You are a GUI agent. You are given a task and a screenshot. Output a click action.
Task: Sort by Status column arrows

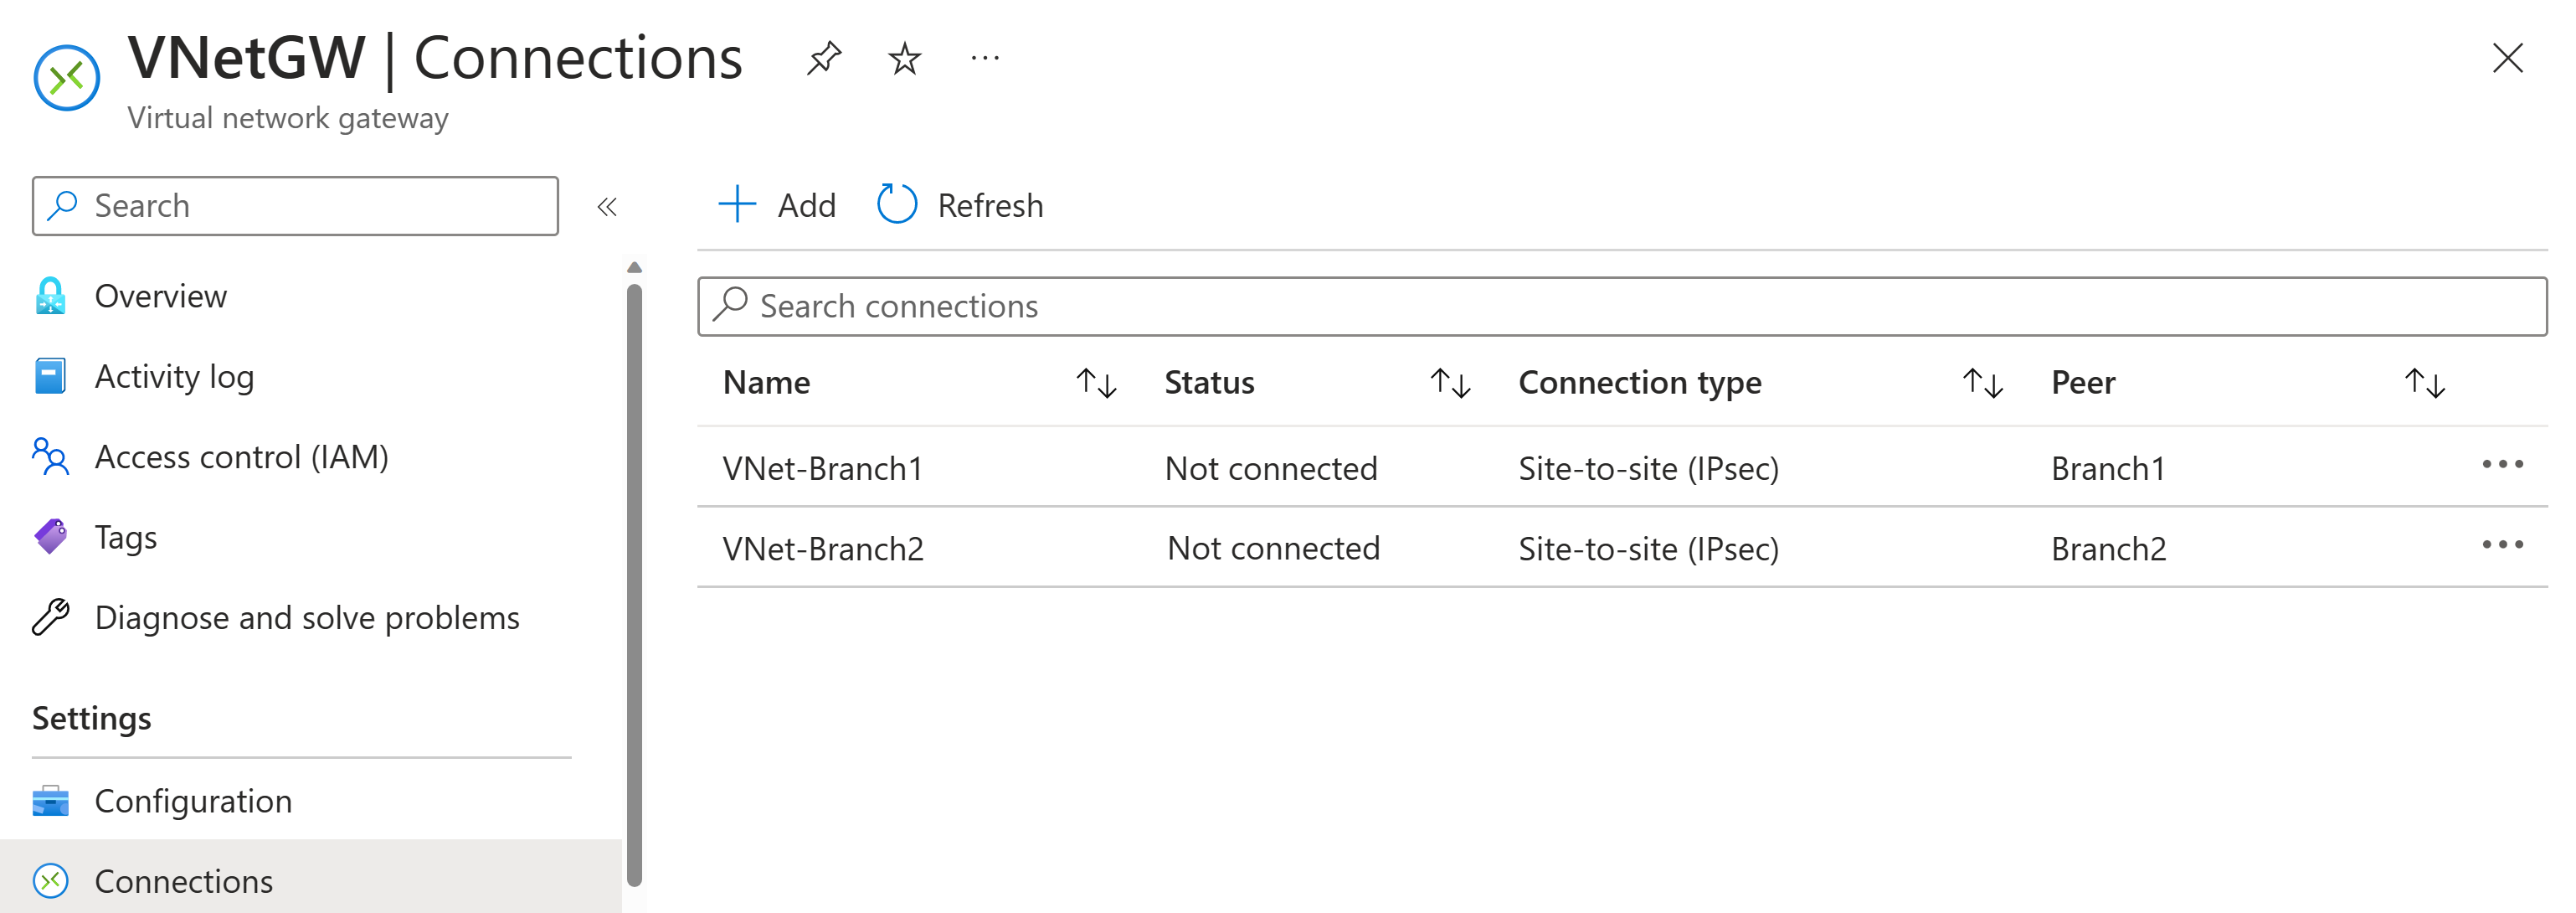[1449, 383]
